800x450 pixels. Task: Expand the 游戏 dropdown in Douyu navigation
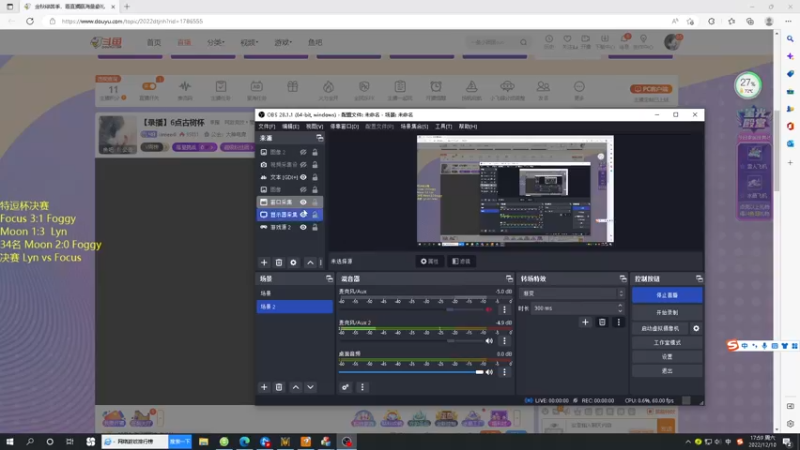coord(283,42)
